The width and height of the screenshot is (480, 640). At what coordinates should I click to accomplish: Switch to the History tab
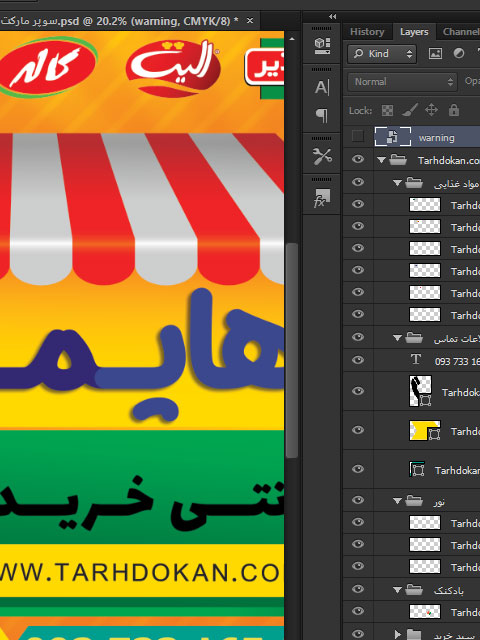click(367, 32)
